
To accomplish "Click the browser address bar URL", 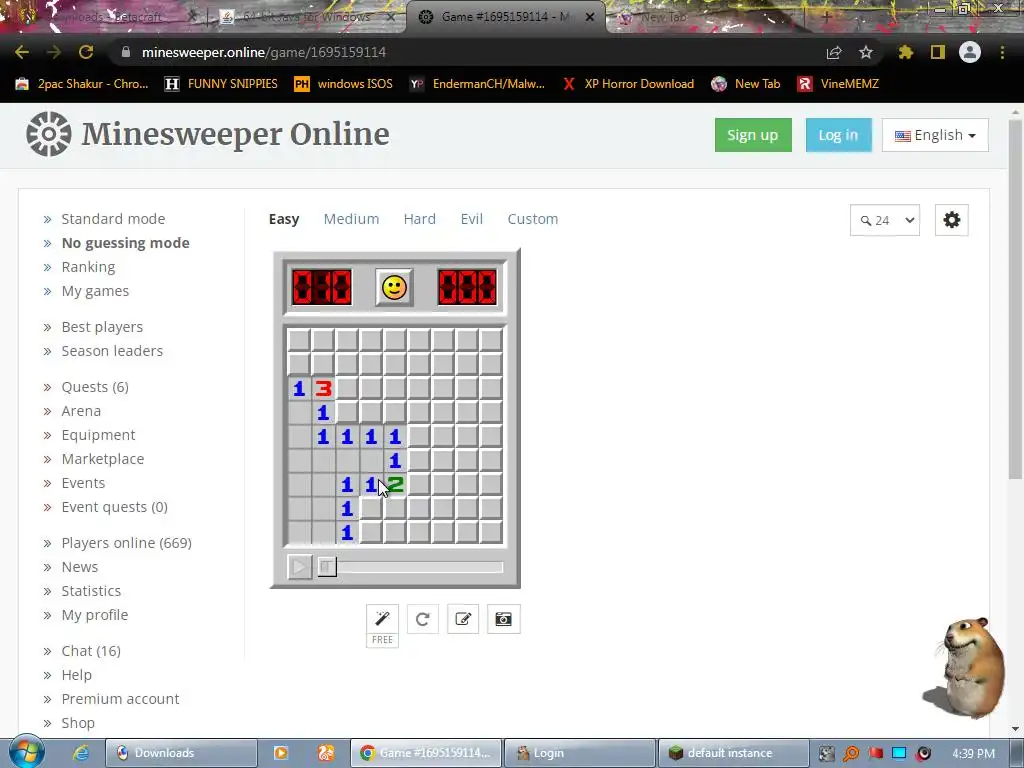I will pos(264,52).
